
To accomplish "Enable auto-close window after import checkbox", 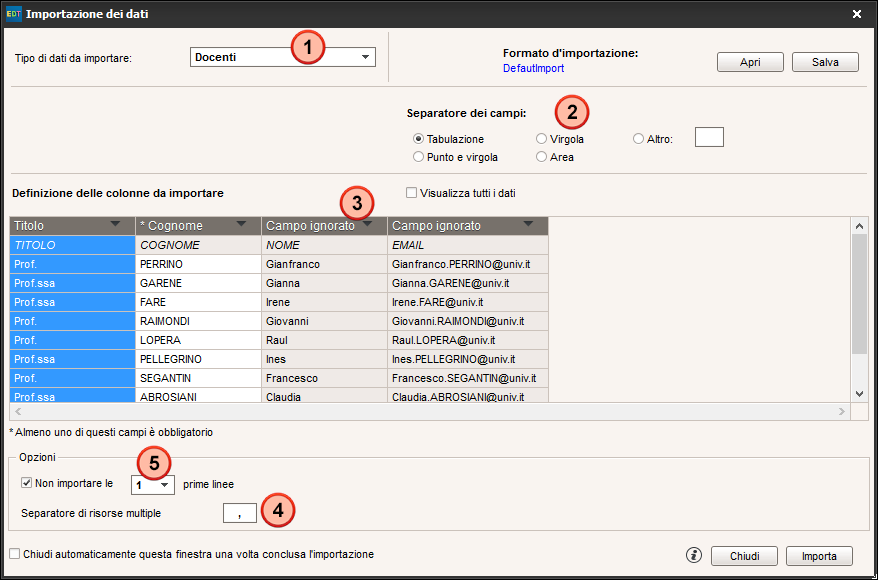I will tap(15, 554).
